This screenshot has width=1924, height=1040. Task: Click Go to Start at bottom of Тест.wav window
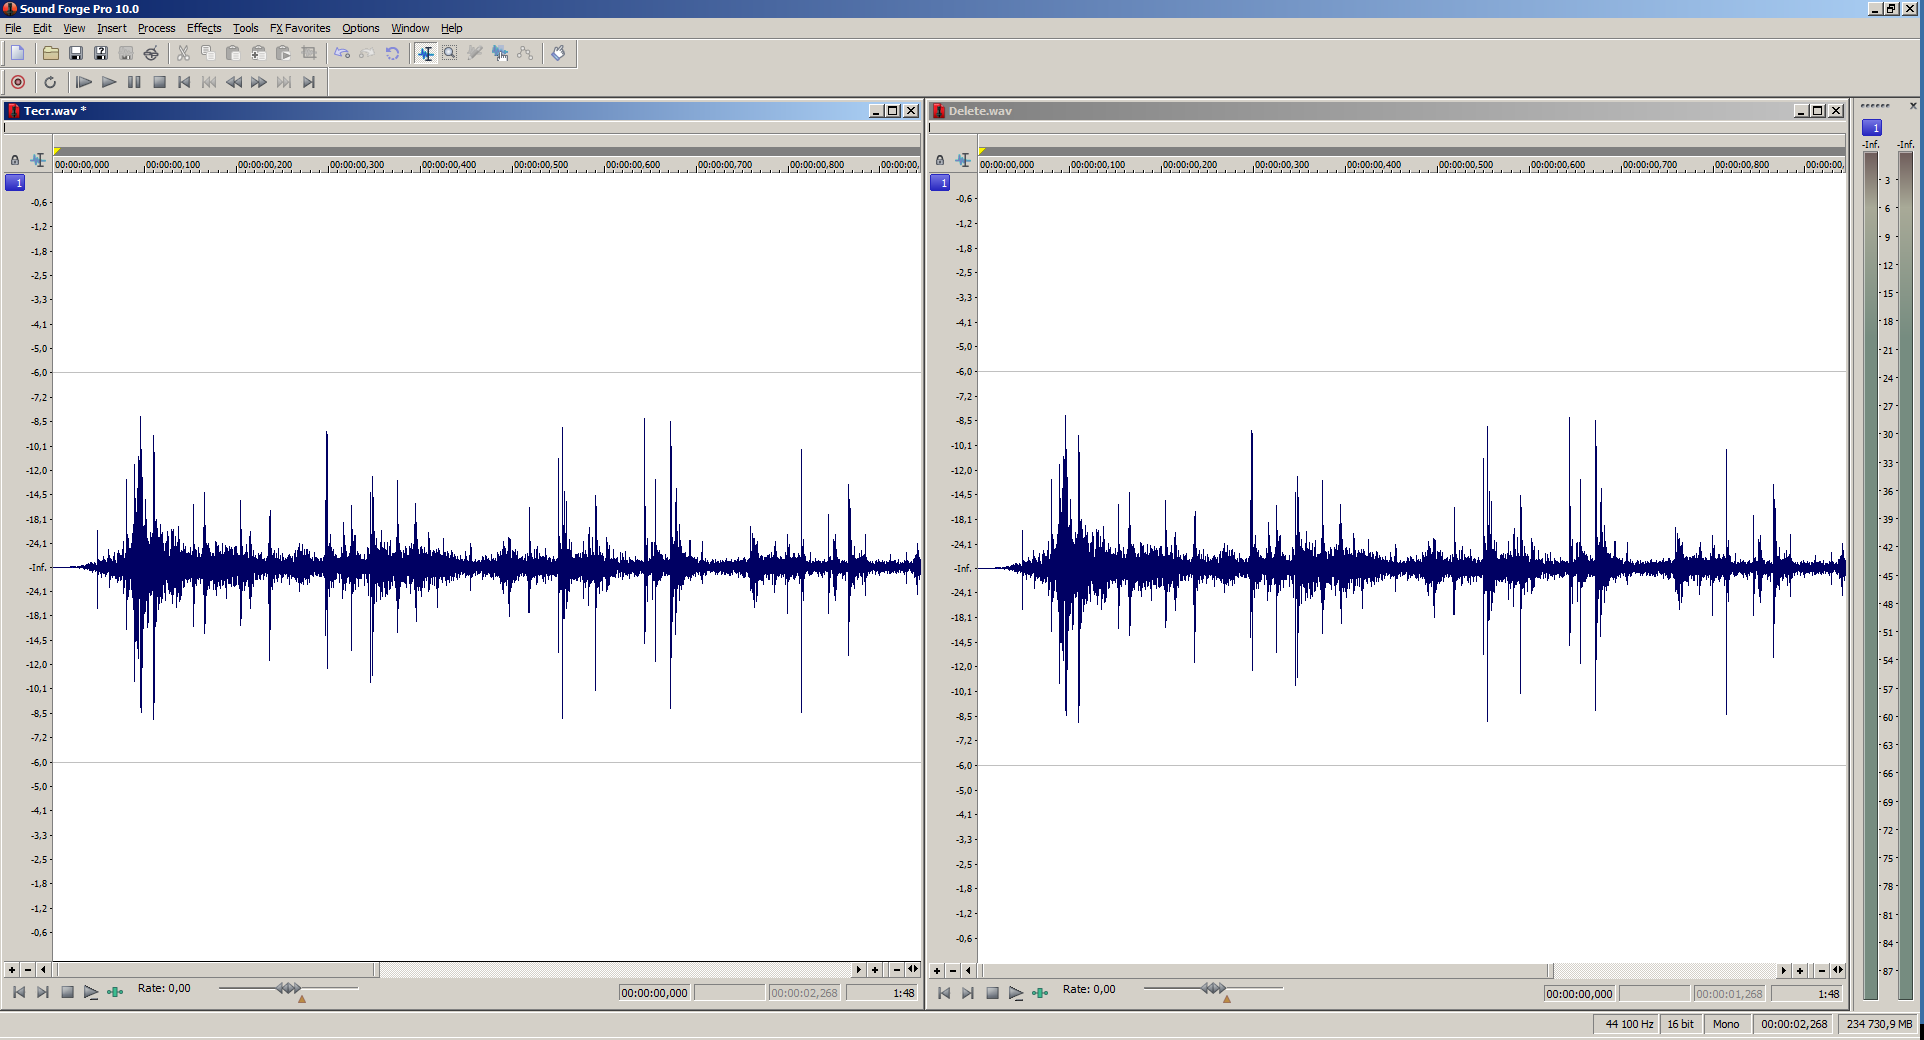pyautogui.click(x=19, y=992)
